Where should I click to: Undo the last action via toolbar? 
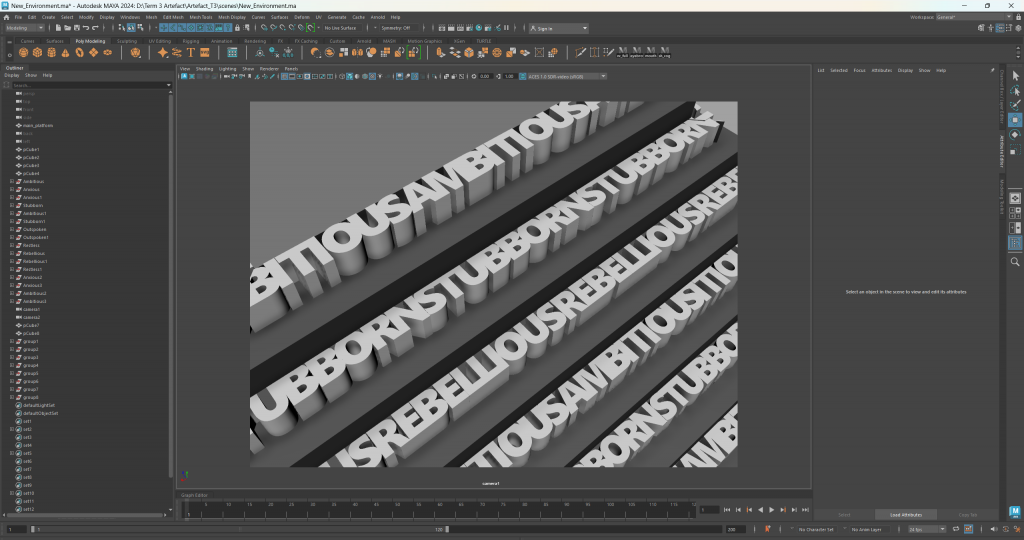pyautogui.click(x=86, y=28)
